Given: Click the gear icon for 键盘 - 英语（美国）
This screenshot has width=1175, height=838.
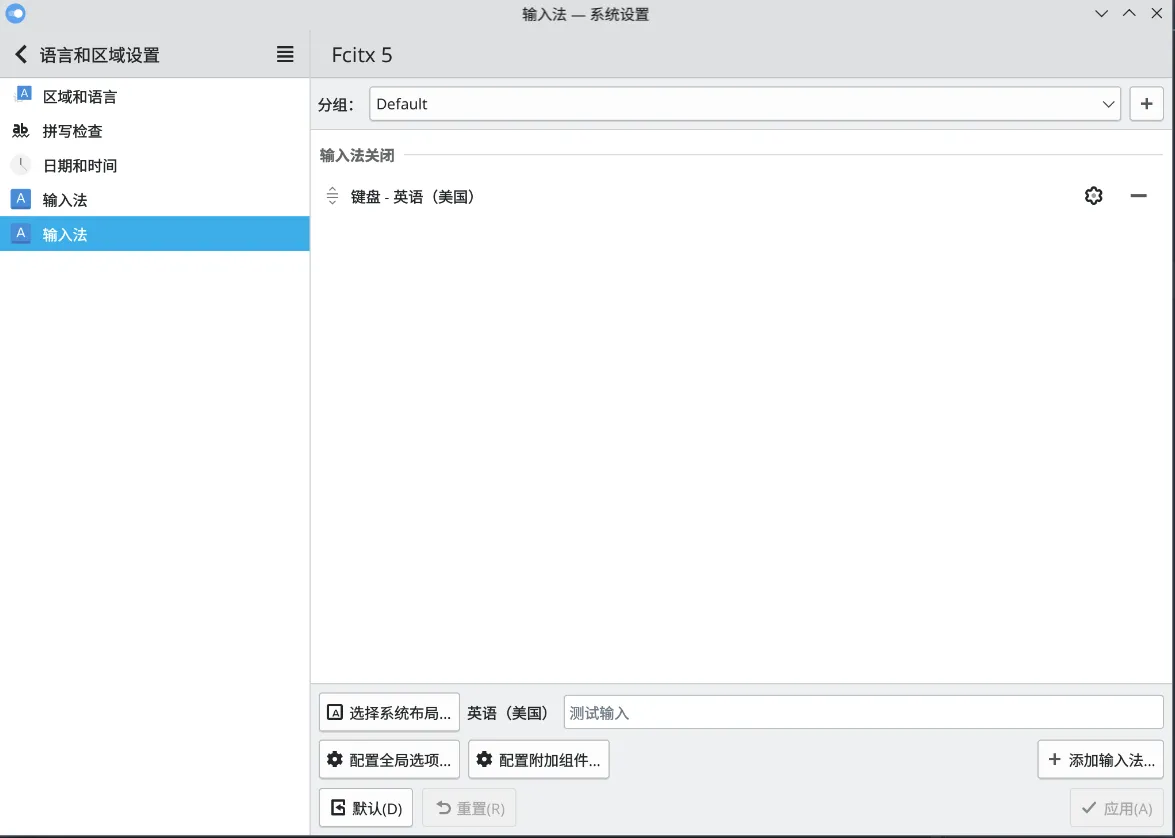Looking at the screenshot, I should (1093, 196).
